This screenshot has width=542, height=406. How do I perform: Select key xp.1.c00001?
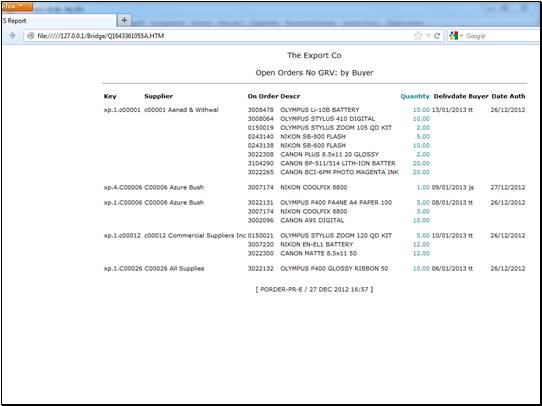(122, 110)
